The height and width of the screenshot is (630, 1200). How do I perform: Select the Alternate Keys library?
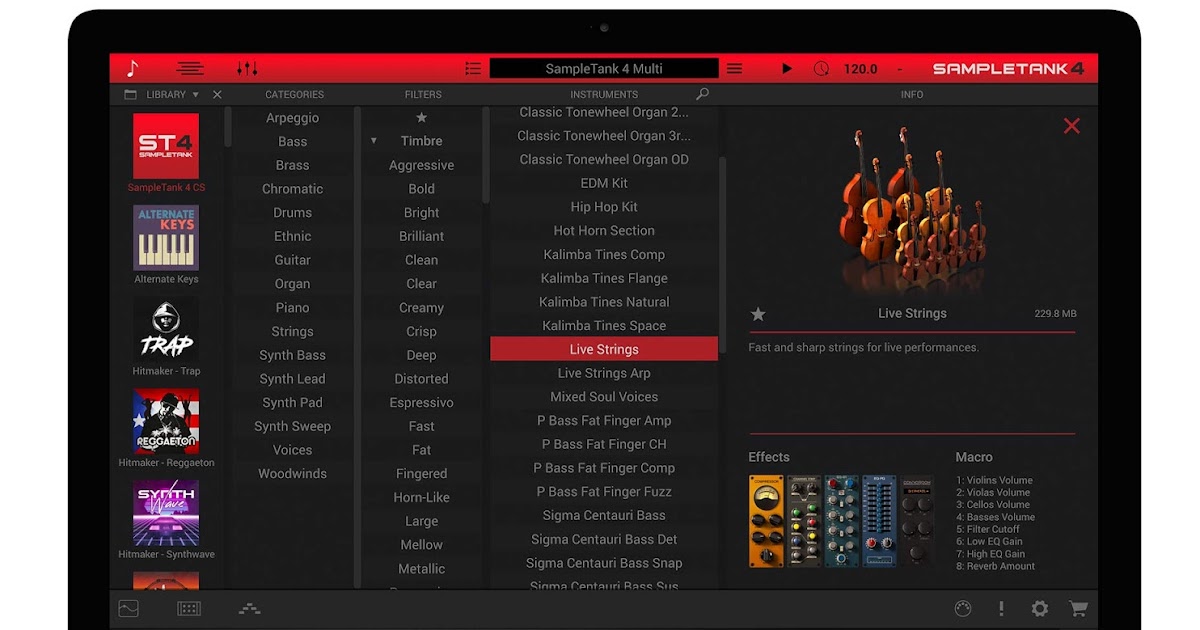click(x=166, y=245)
